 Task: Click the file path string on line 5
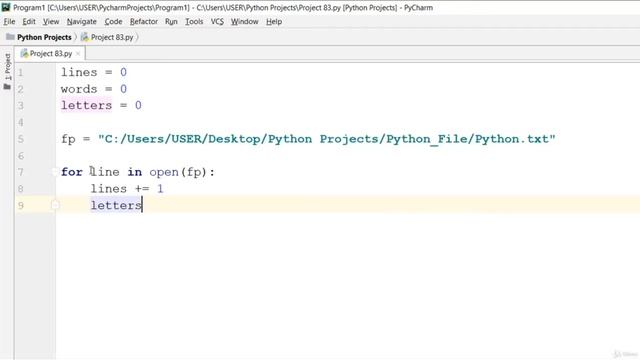click(327, 139)
